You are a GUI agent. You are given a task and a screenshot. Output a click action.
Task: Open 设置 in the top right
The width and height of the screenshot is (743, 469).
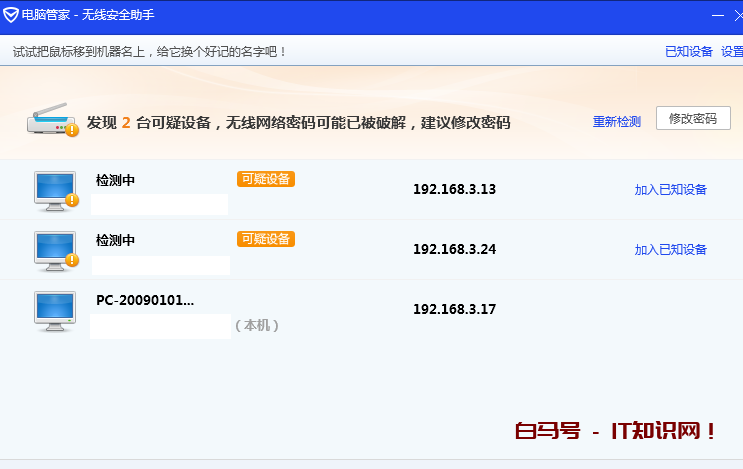pyautogui.click(x=732, y=51)
